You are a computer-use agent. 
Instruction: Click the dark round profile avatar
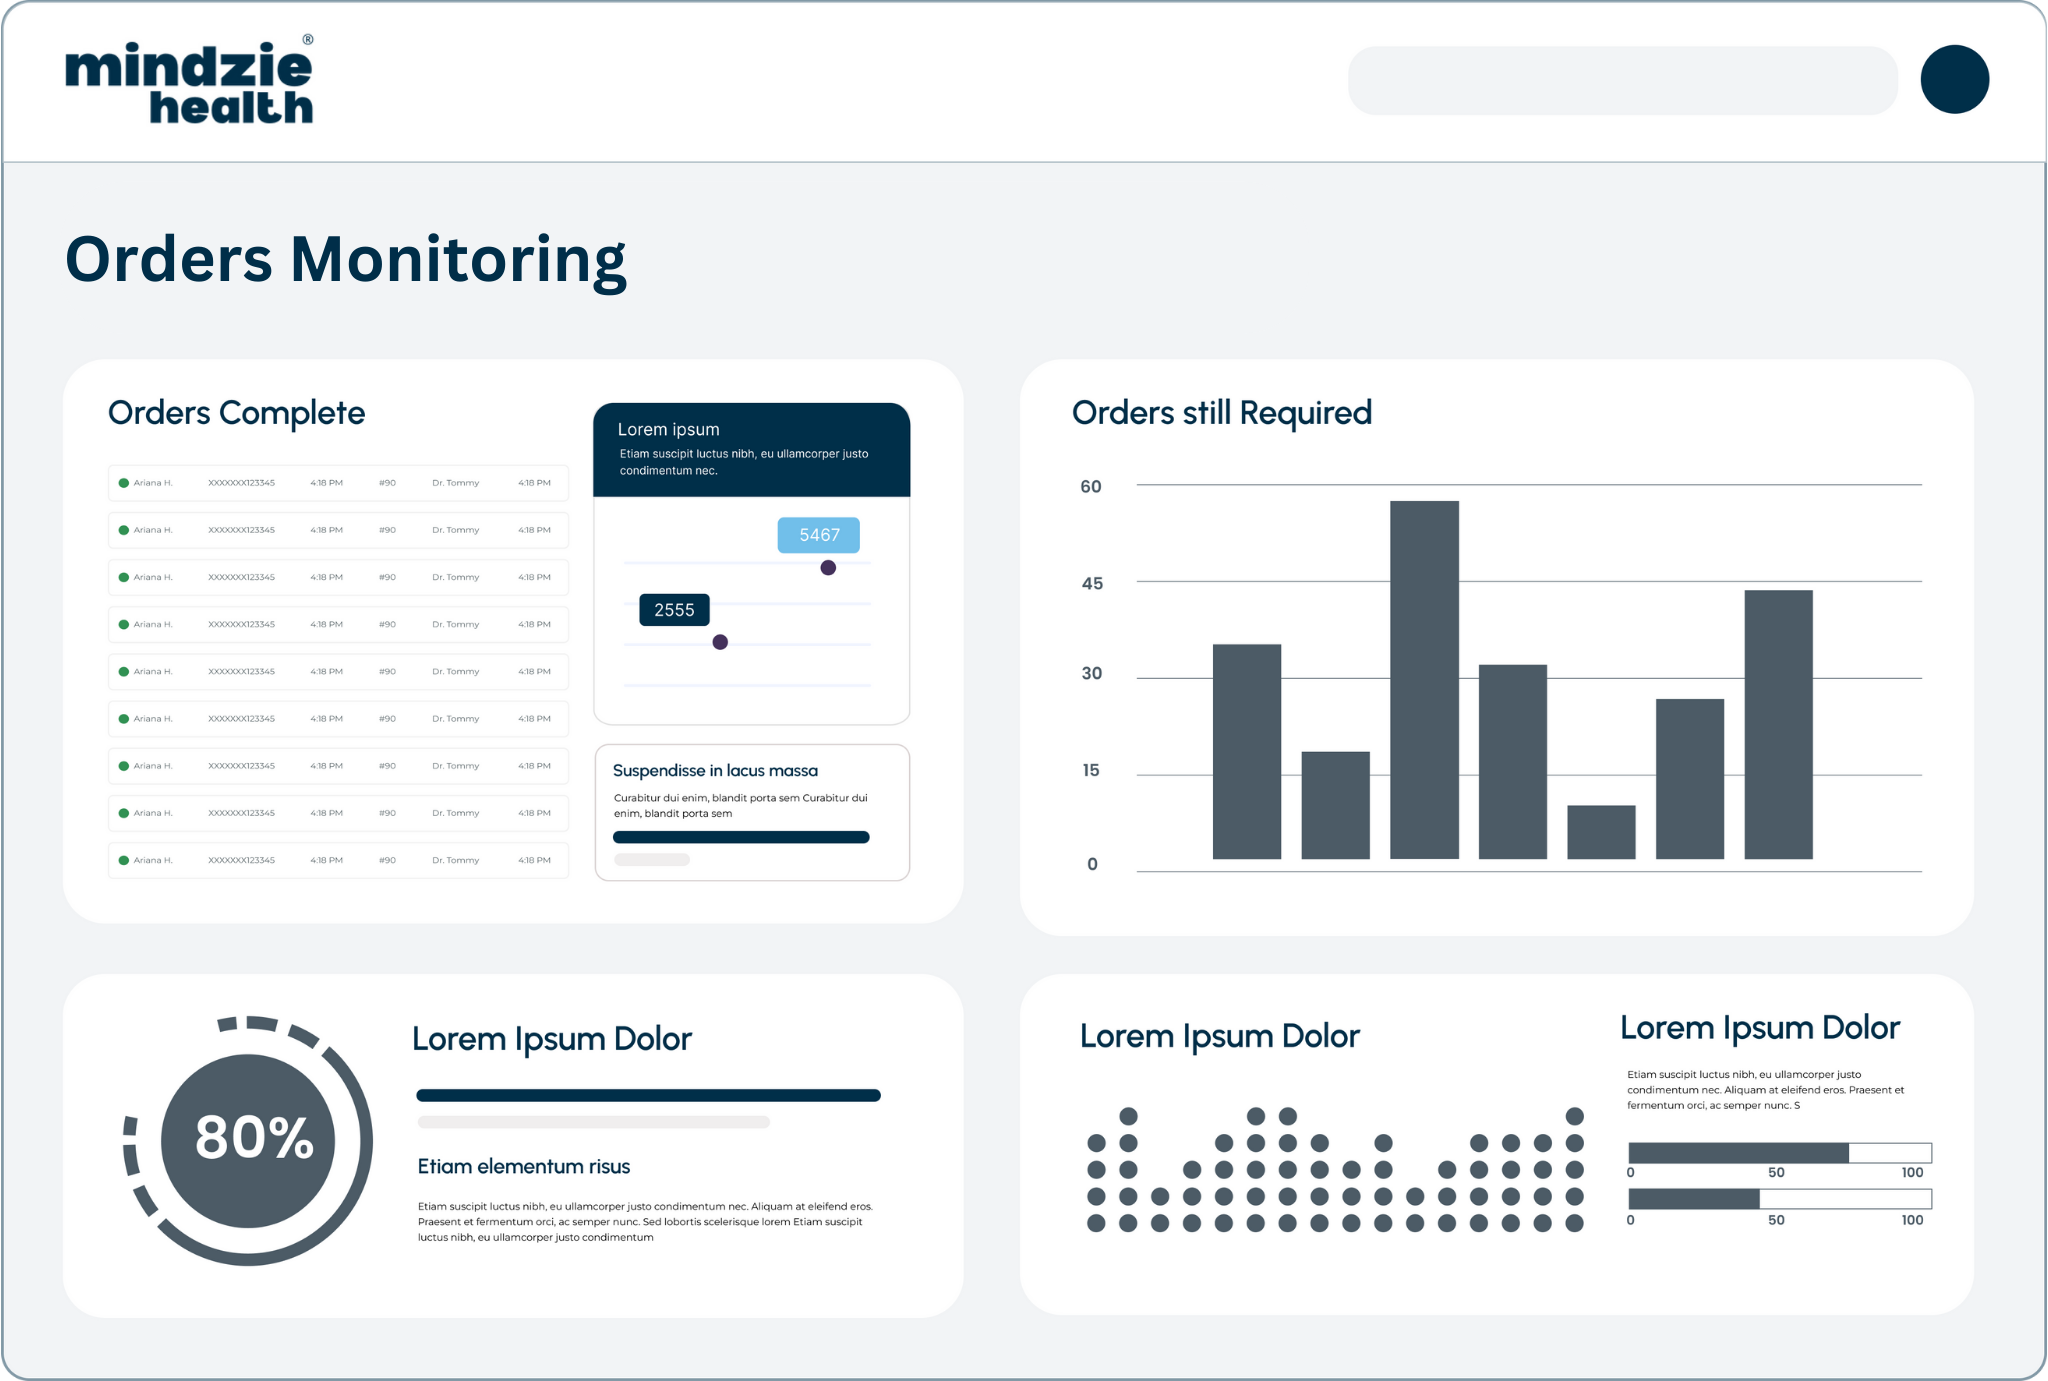pos(1954,79)
